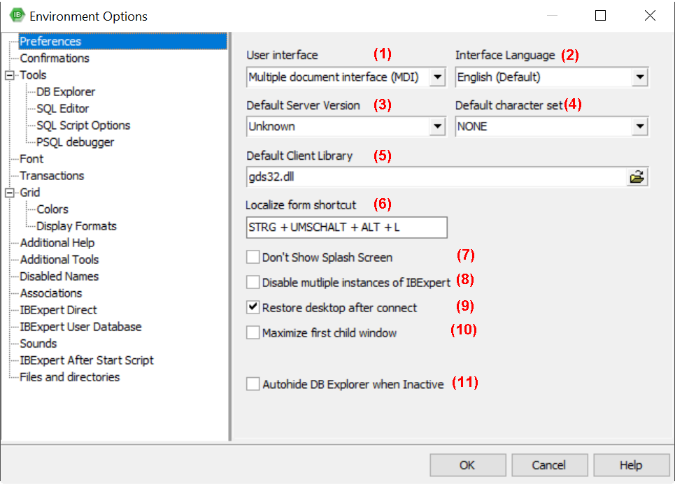Enable Maximize first child window option
This screenshot has width=676, height=484.
pyautogui.click(x=253, y=332)
